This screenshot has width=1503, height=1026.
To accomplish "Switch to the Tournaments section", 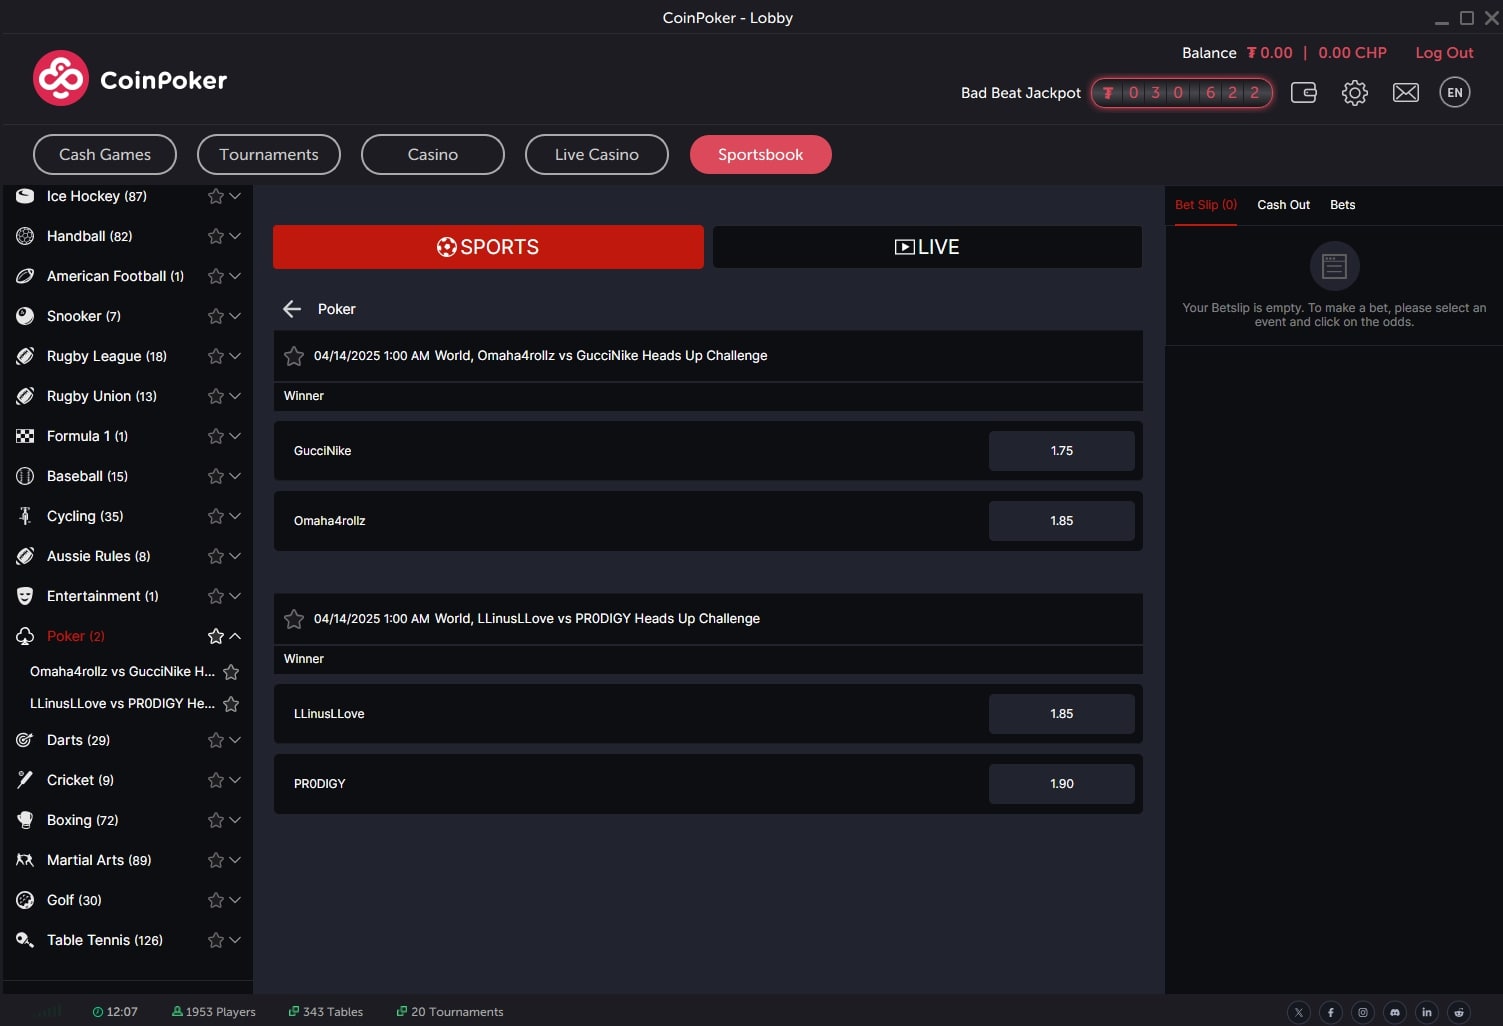I will pos(269,154).
